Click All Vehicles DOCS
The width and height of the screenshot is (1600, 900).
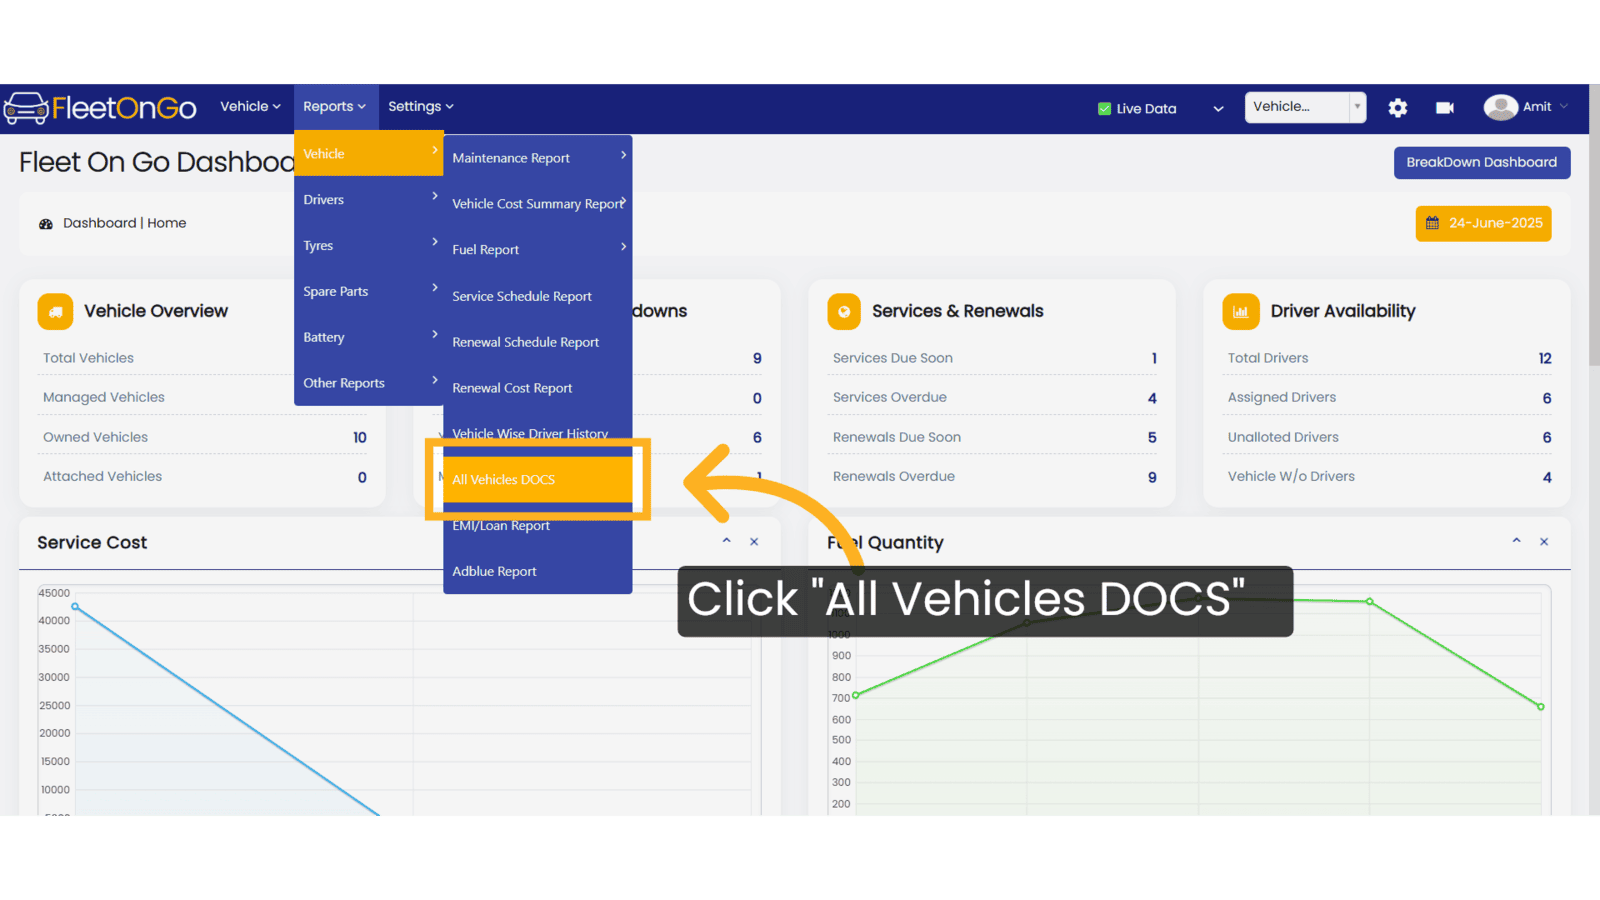(x=538, y=480)
